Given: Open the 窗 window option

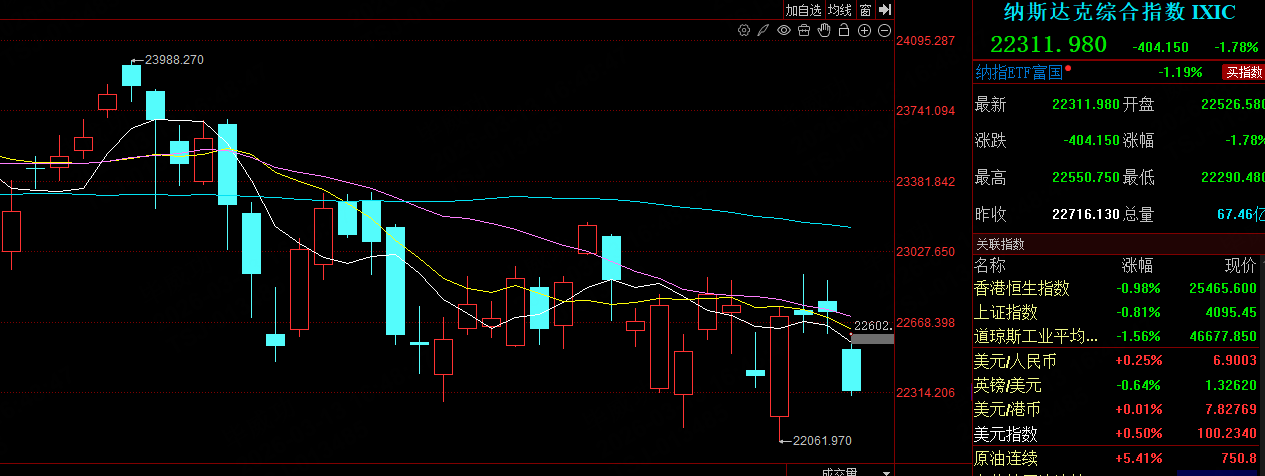Looking at the screenshot, I should (864, 10).
